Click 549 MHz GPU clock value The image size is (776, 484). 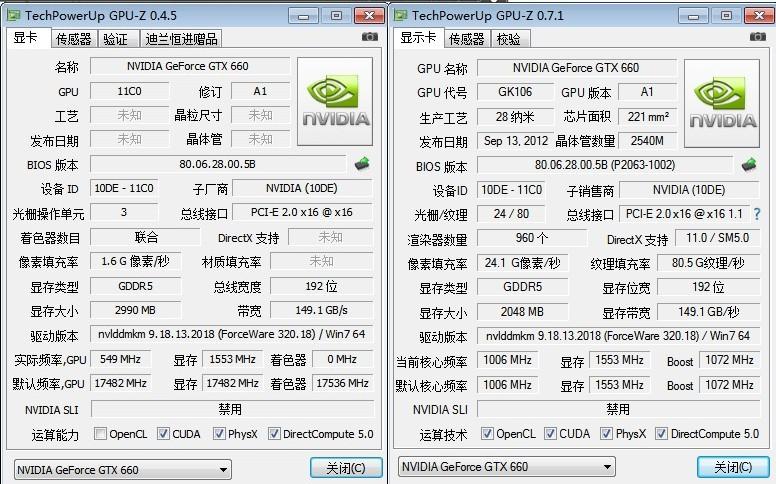pyautogui.click(x=120, y=359)
